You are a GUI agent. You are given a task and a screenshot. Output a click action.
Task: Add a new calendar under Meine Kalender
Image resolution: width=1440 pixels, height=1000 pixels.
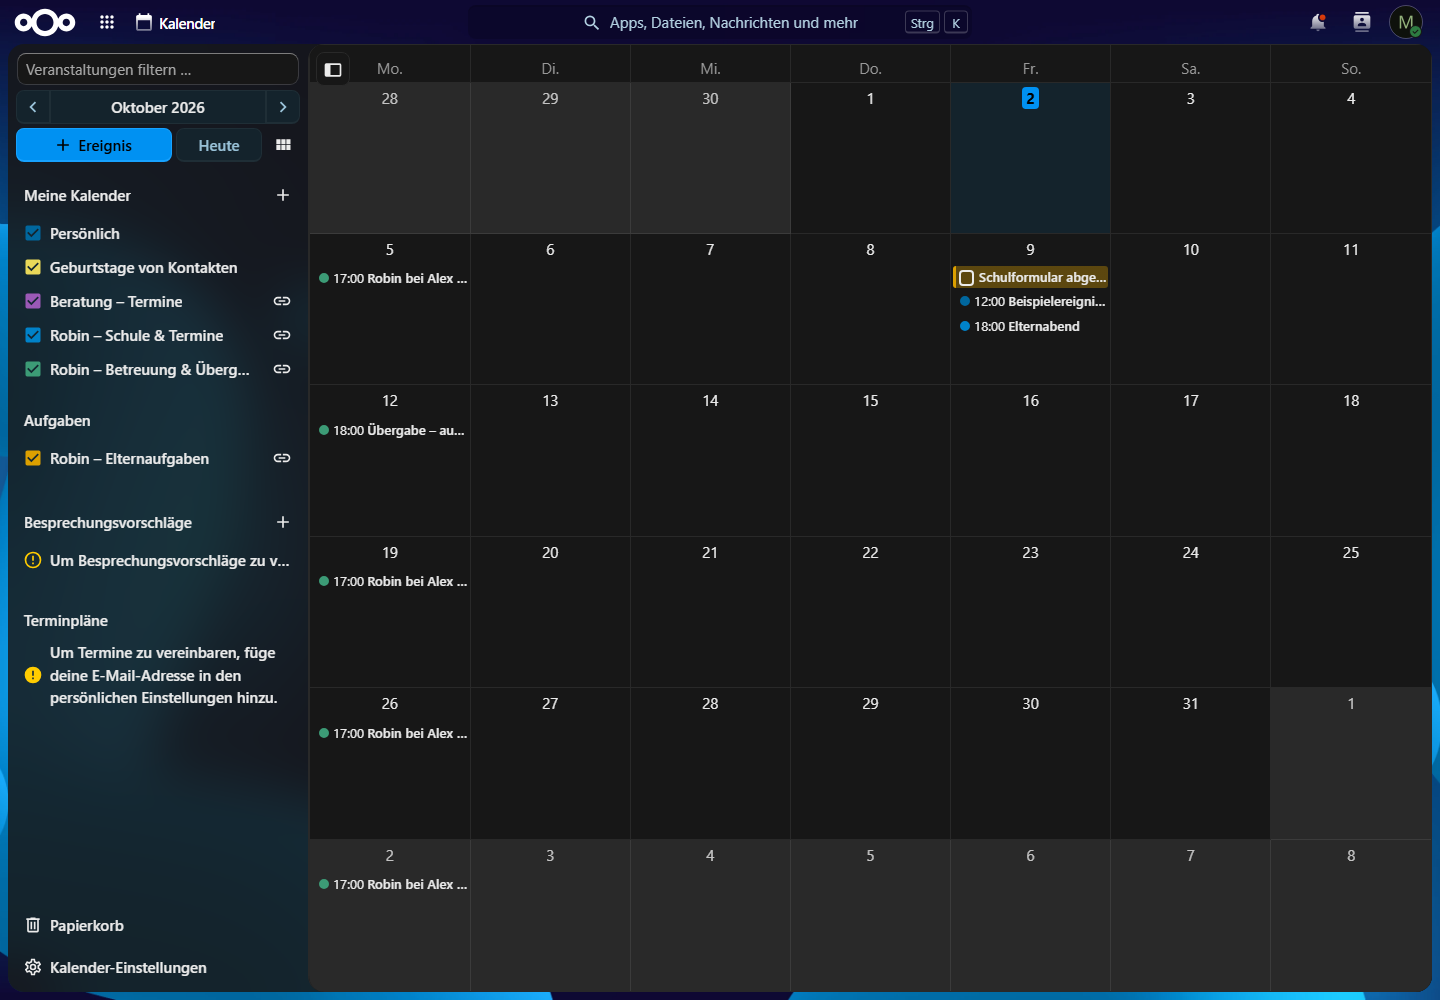click(283, 195)
